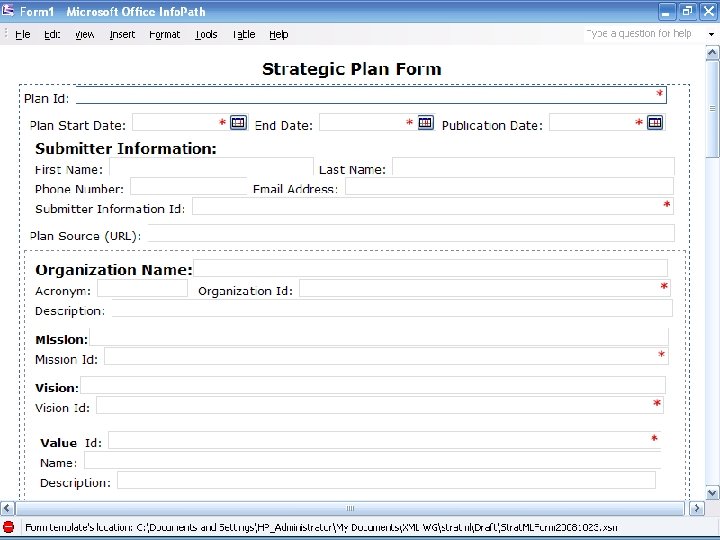Click the vertical scrollbar down arrow
Image resolution: width=720 pixels, height=540 pixels.
pyautogui.click(x=712, y=493)
